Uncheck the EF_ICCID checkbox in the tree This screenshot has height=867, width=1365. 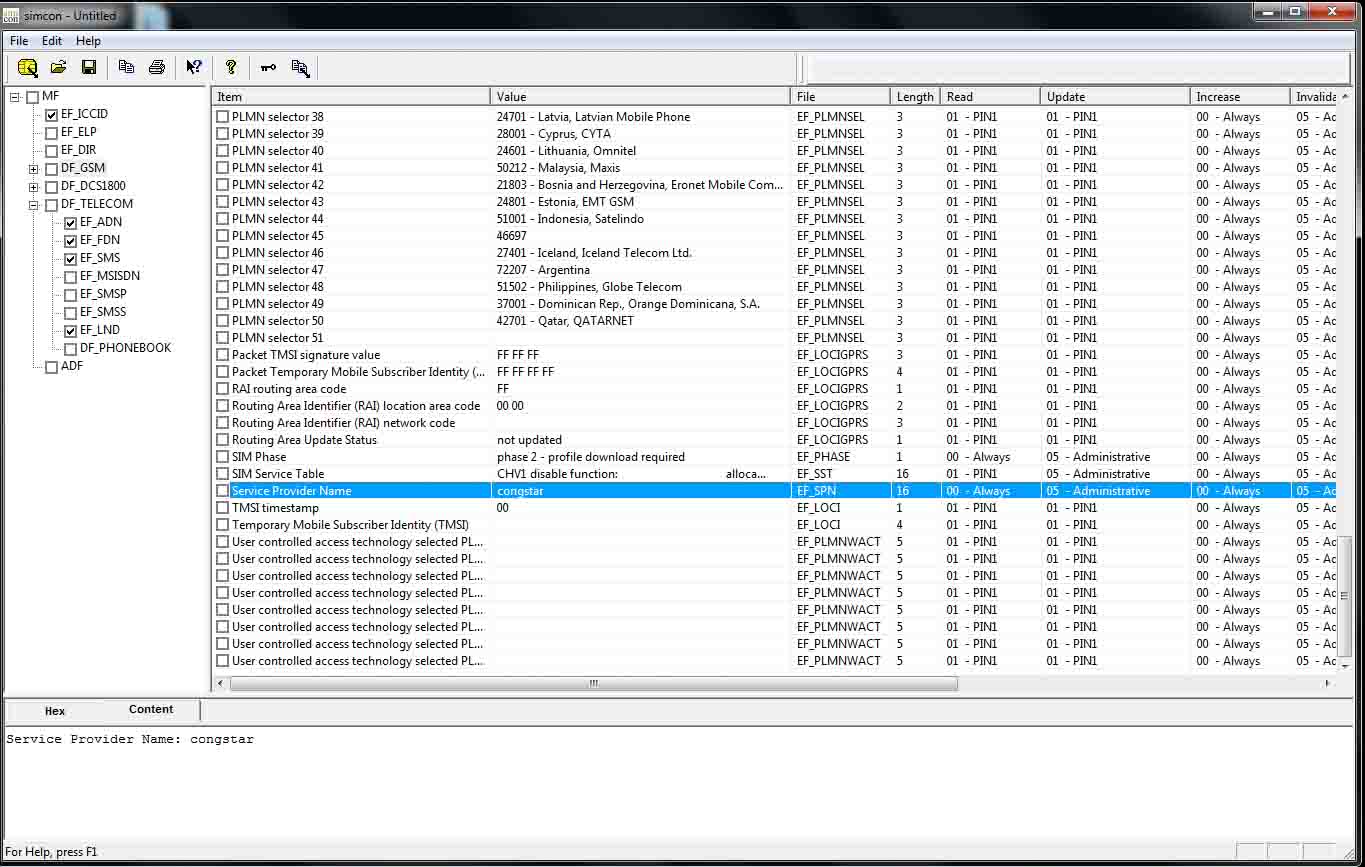(x=52, y=115)
